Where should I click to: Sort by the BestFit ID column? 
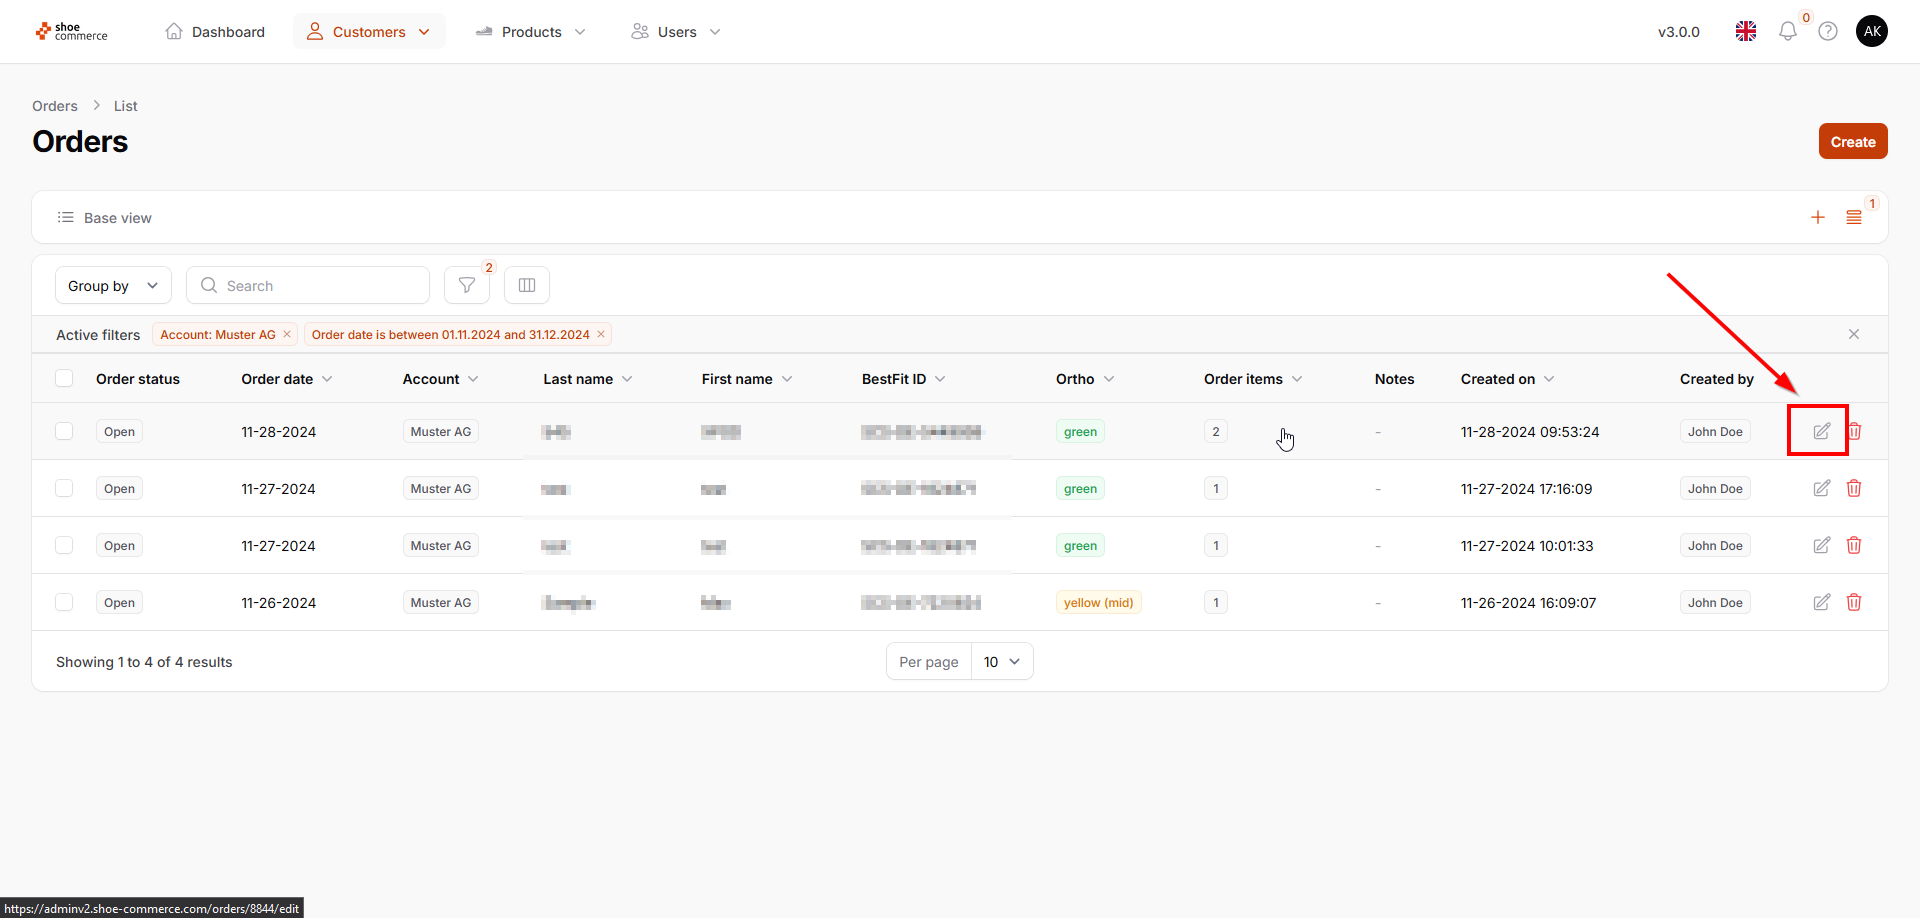coord(904,380)
